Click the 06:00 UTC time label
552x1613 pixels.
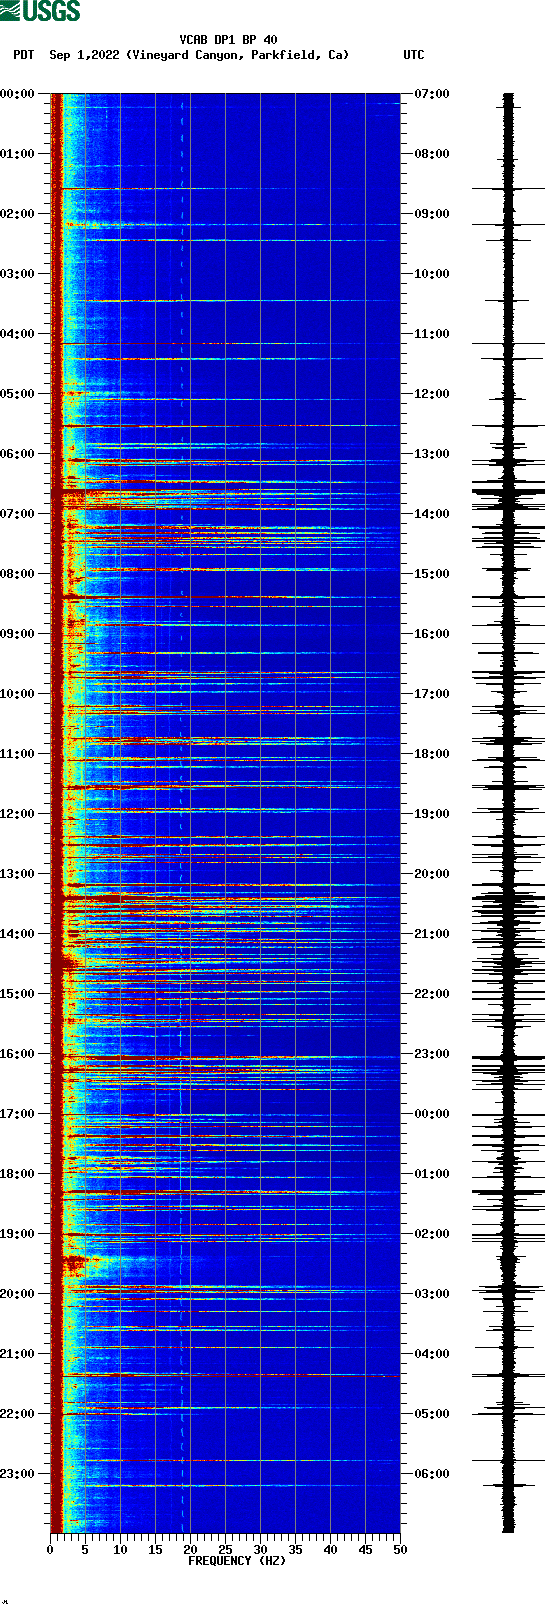(432, 1474)
